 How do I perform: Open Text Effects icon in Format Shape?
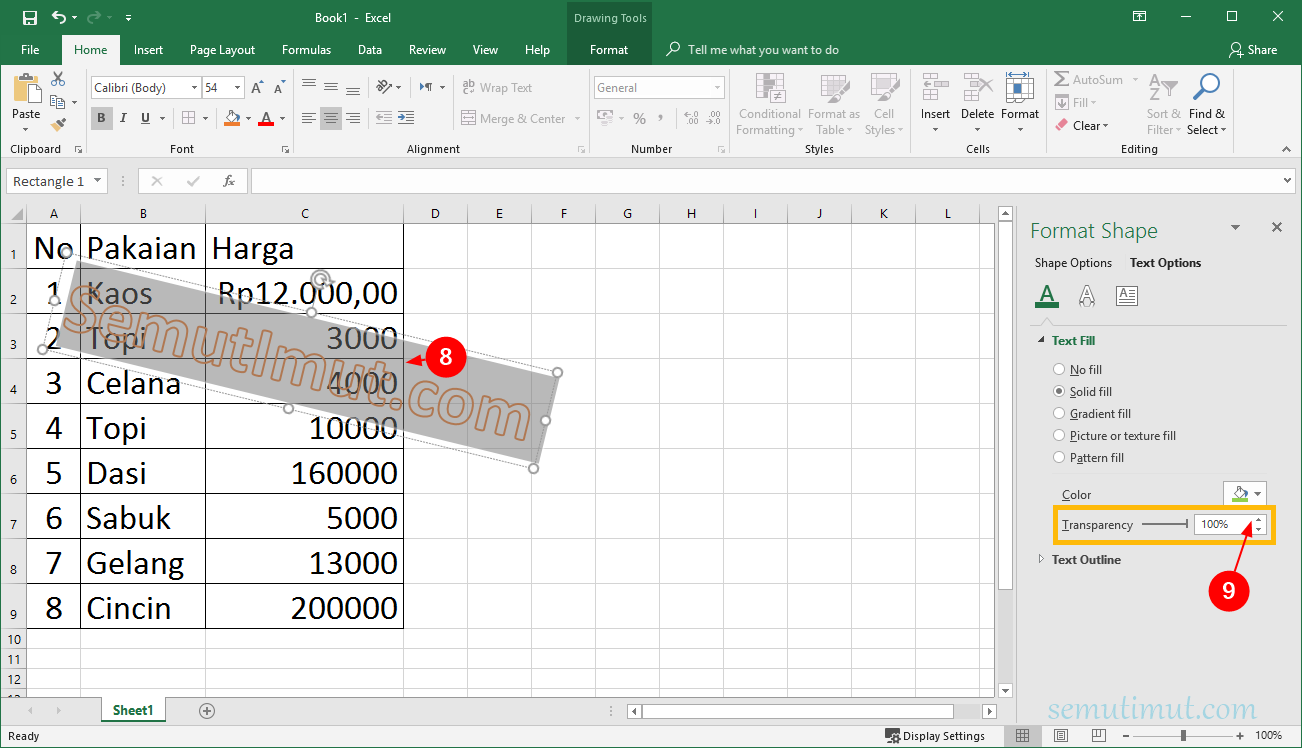tap(1087, 295)
